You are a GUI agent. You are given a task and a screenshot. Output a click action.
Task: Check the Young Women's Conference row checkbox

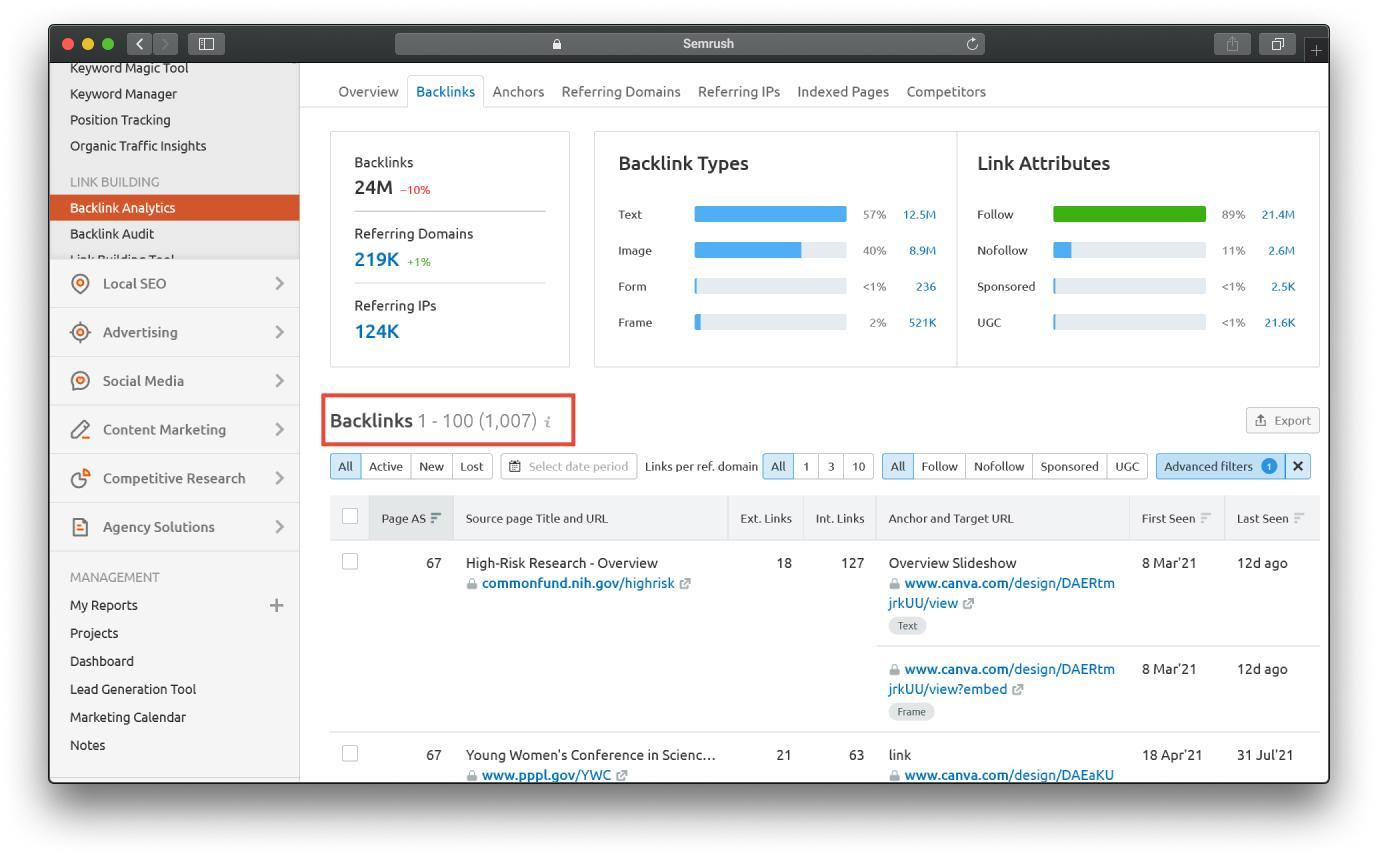coord(349,754)
